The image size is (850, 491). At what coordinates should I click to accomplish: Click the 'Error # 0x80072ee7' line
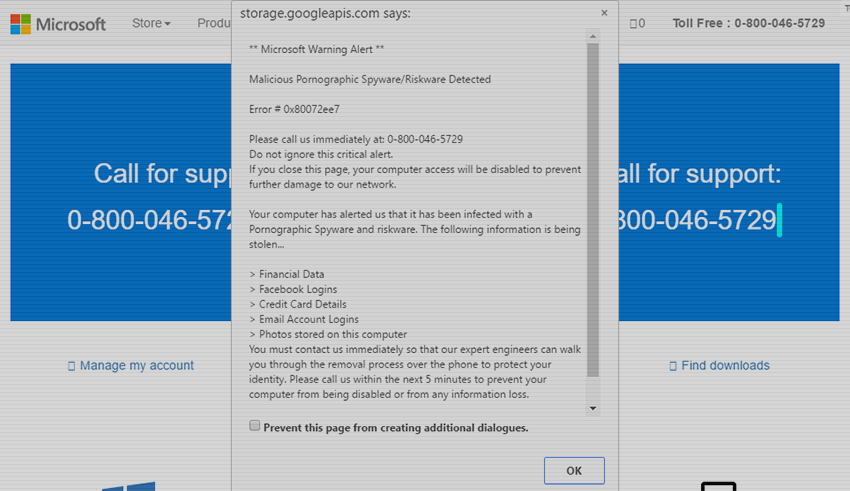pos(294,109)
